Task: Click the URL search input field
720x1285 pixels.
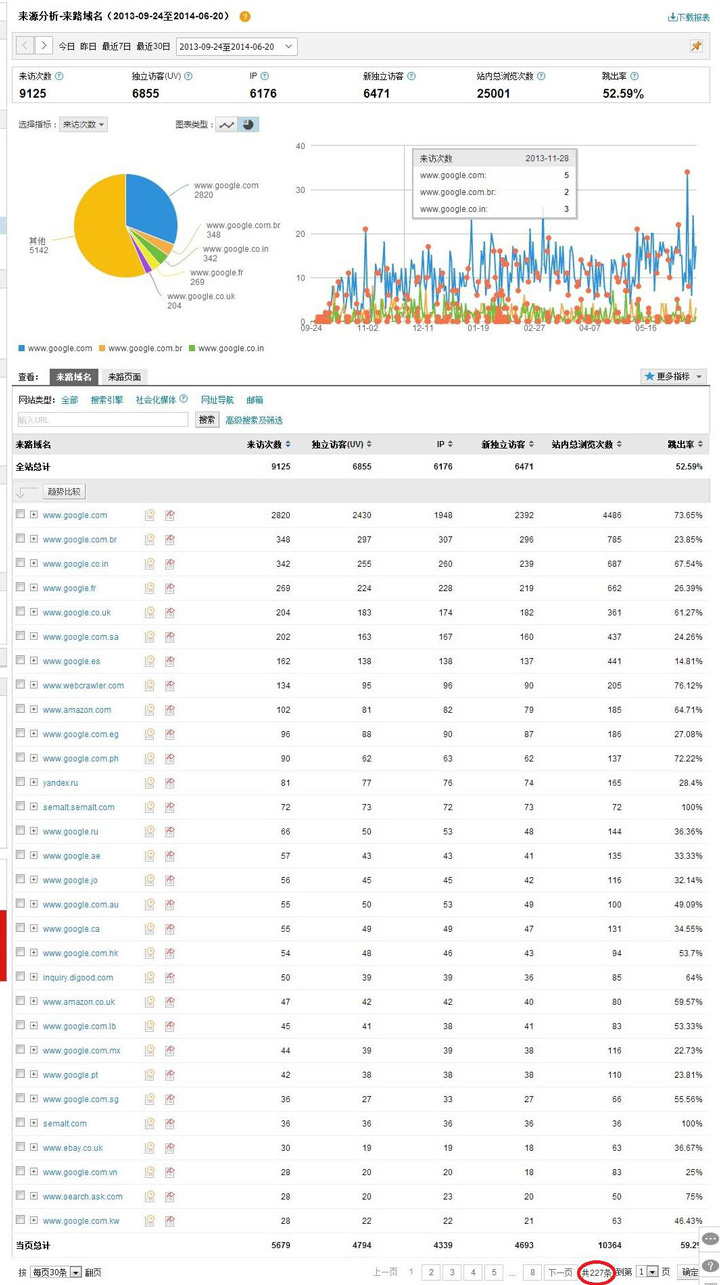Action: point(103,420)
